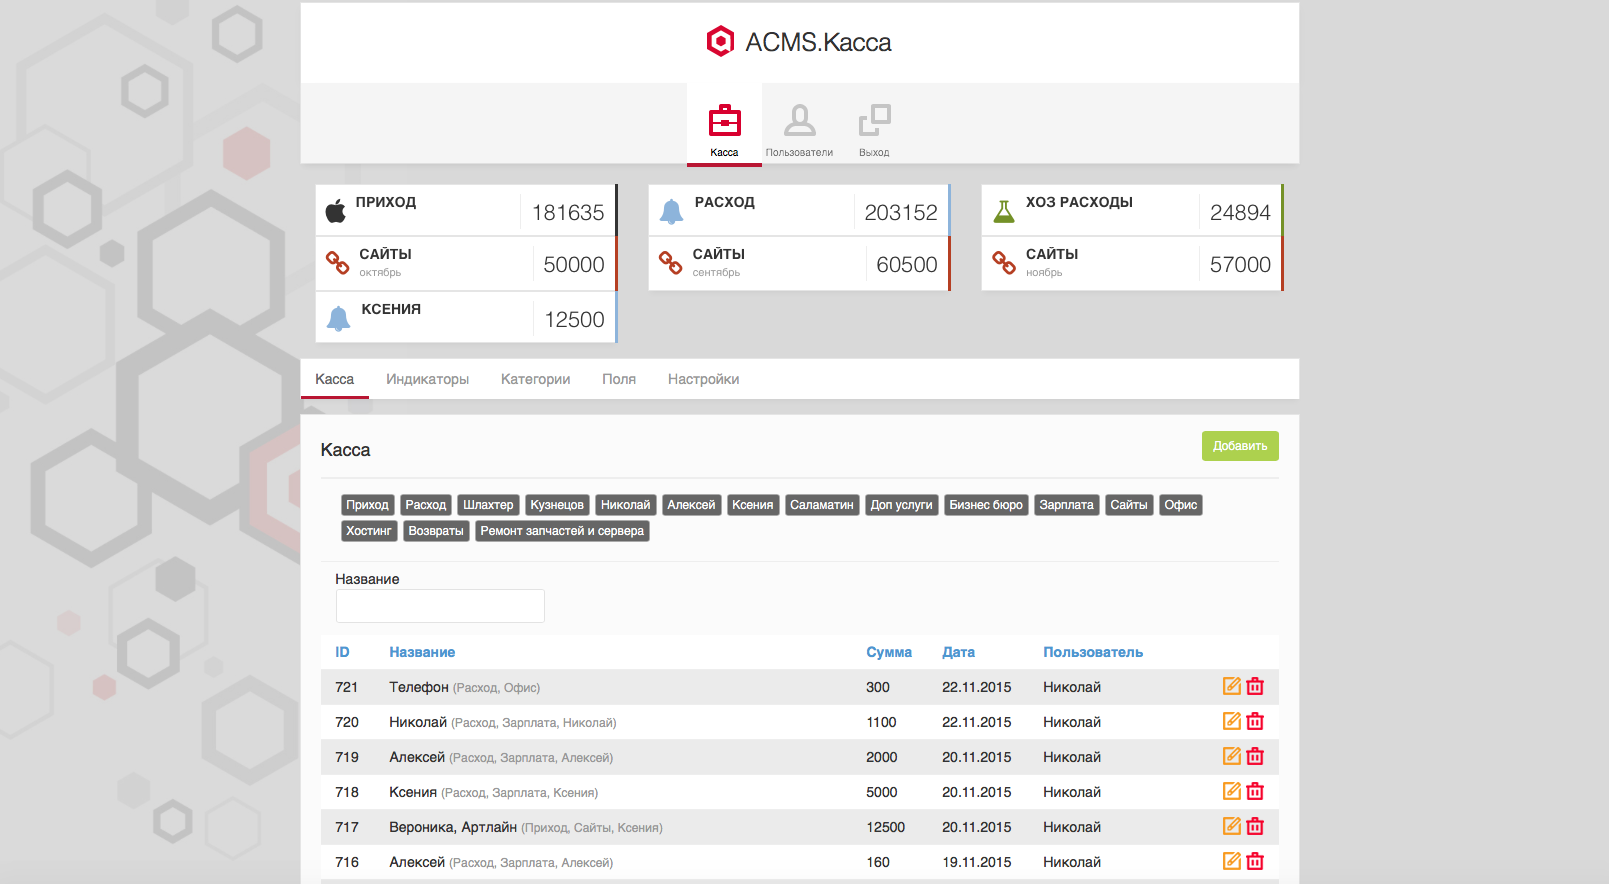The height and width of the screenshot is (884, 1609).
Task: Delete record 716 Алексей
Action: 1255,861
